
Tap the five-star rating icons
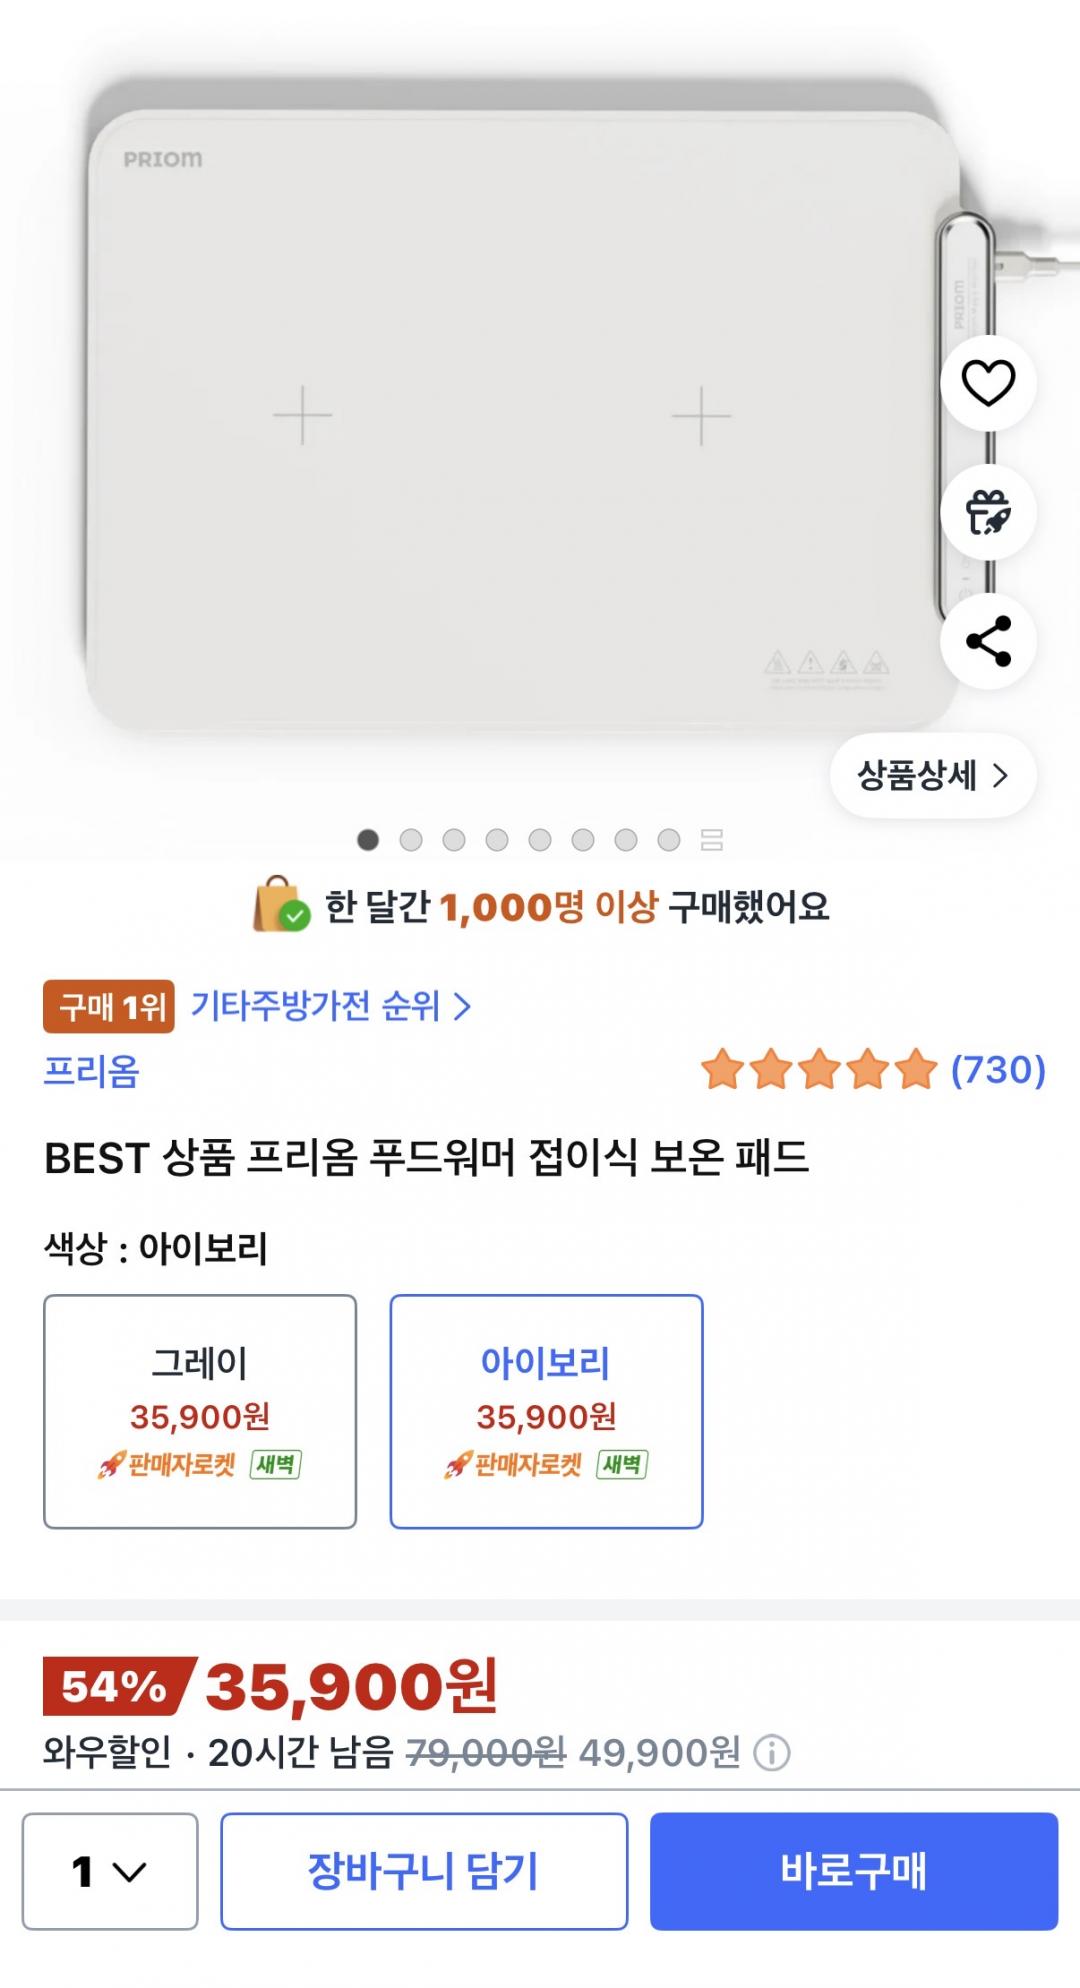(819, 1070)
